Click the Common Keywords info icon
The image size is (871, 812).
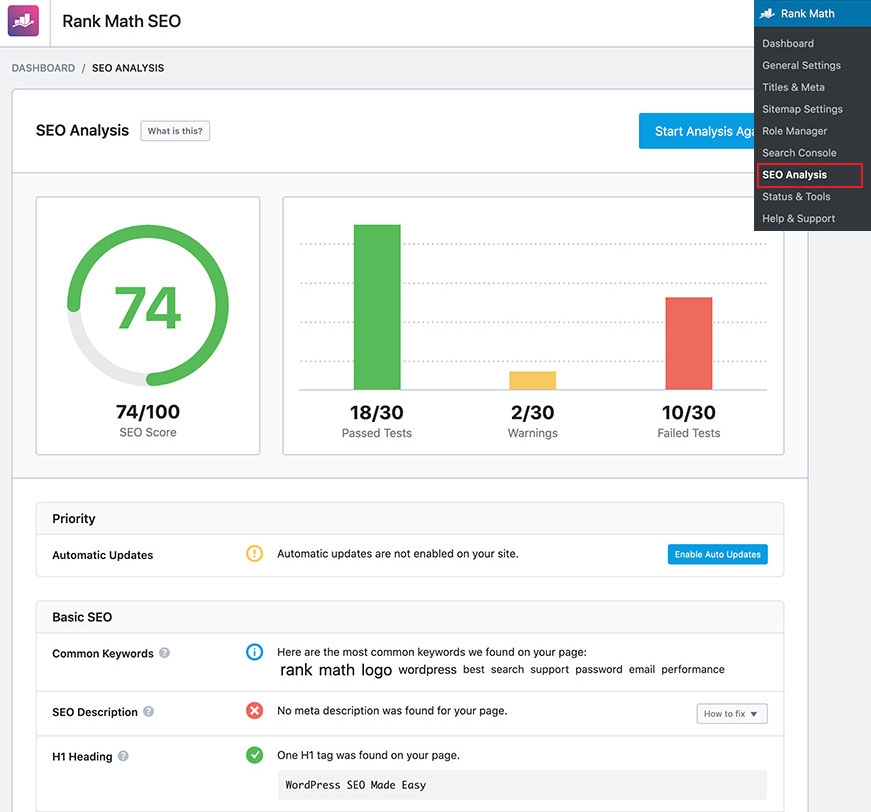point(254,651)
